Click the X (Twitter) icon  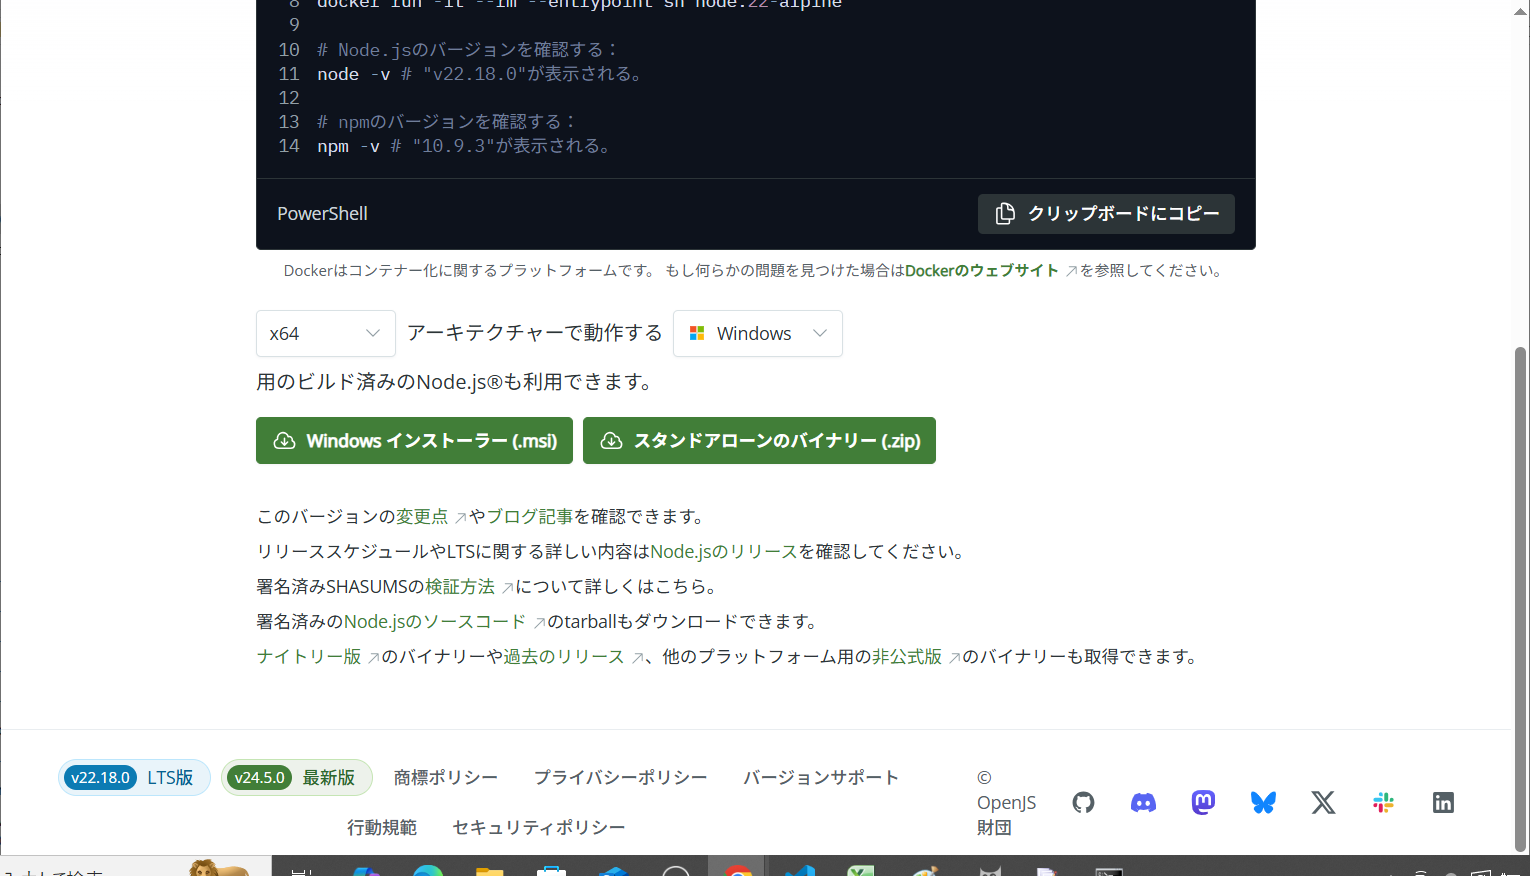pos(1323,802)
